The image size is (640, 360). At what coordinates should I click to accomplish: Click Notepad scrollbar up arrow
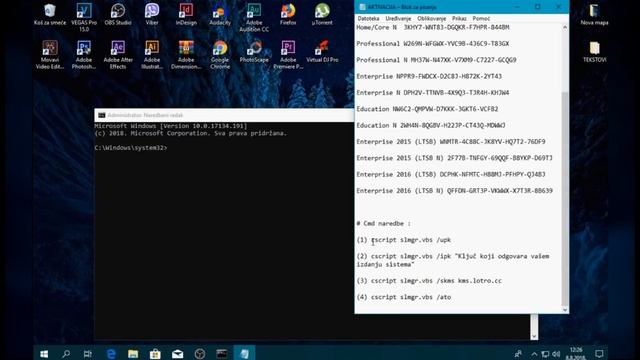(x=565, y=27)
